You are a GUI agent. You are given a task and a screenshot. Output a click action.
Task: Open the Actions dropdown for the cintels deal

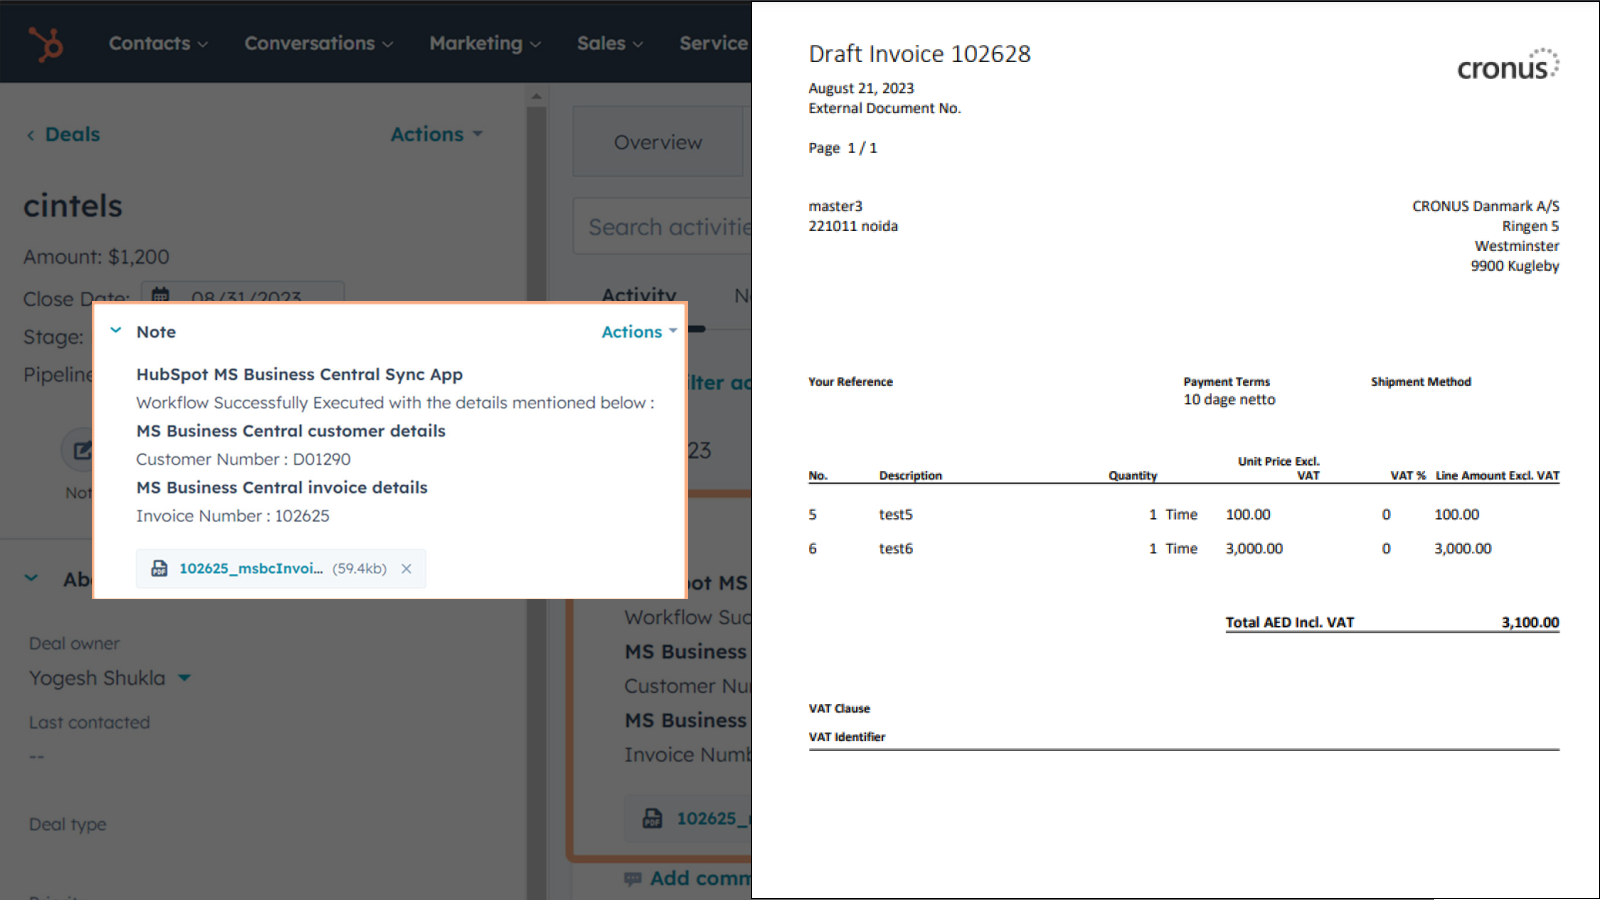(x=436, y=133)
